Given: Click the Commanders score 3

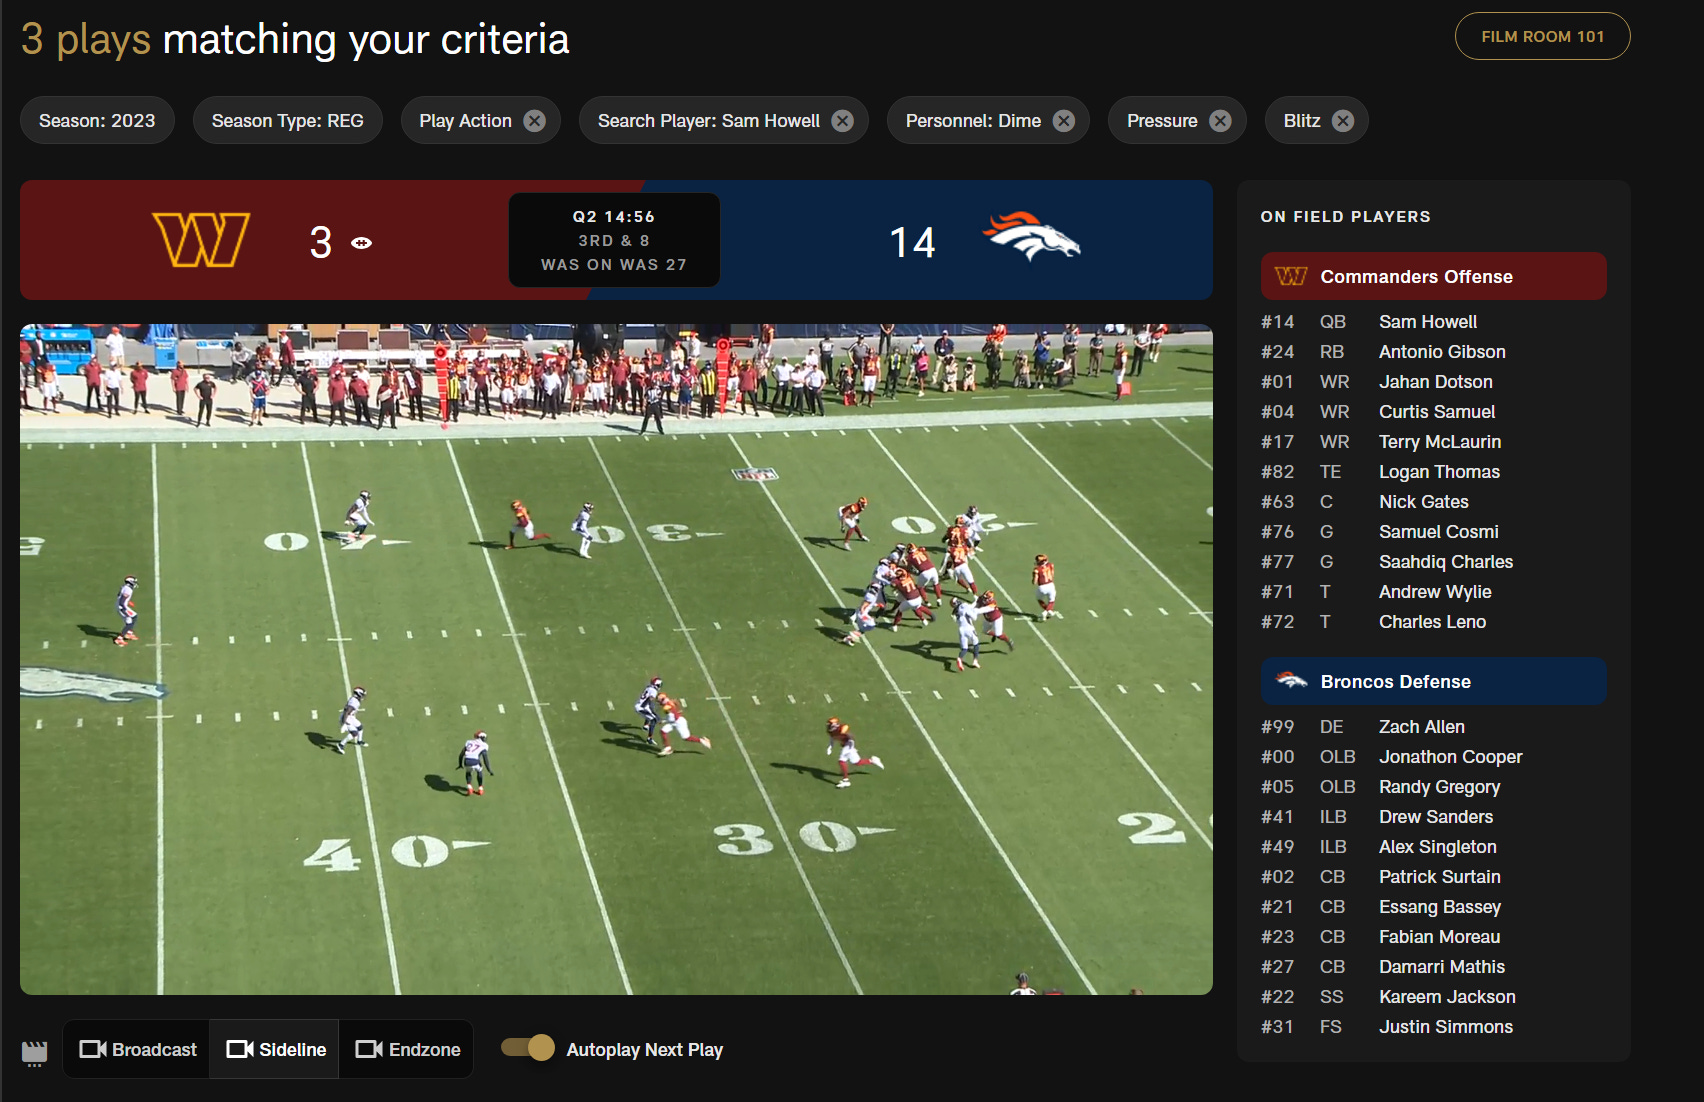Looking at the screenshot, I should (321, 243).
